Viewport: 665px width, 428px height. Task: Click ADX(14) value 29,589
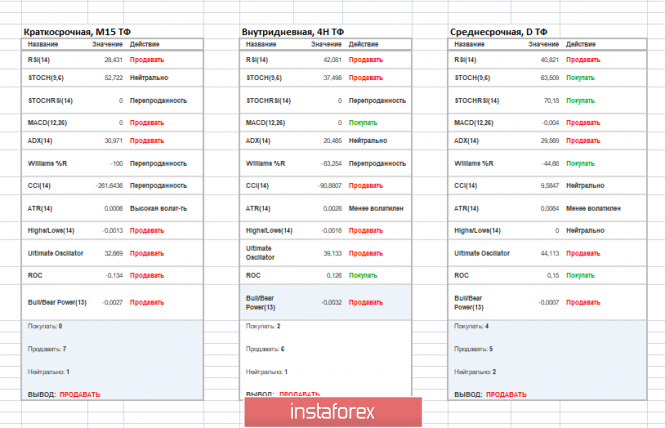click(550, 140)
